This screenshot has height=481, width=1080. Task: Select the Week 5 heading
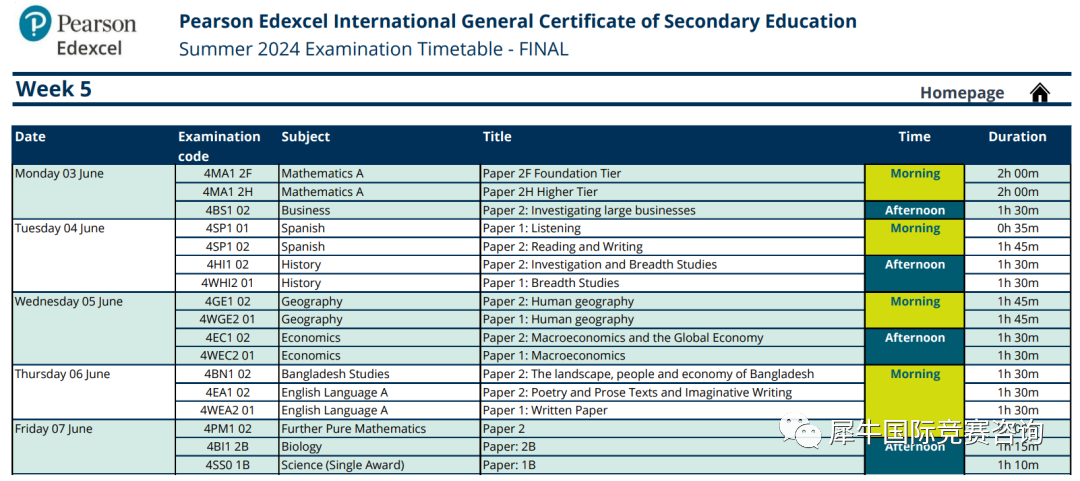tap(54, 89)
